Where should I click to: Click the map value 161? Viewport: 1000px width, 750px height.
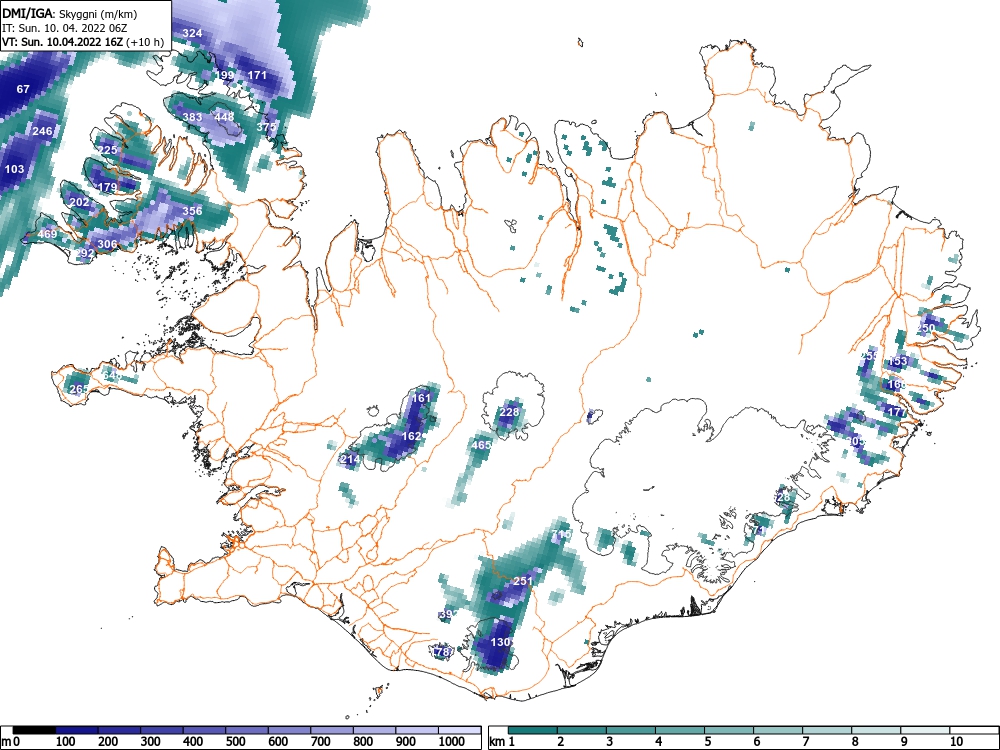[x=422, y=398]
